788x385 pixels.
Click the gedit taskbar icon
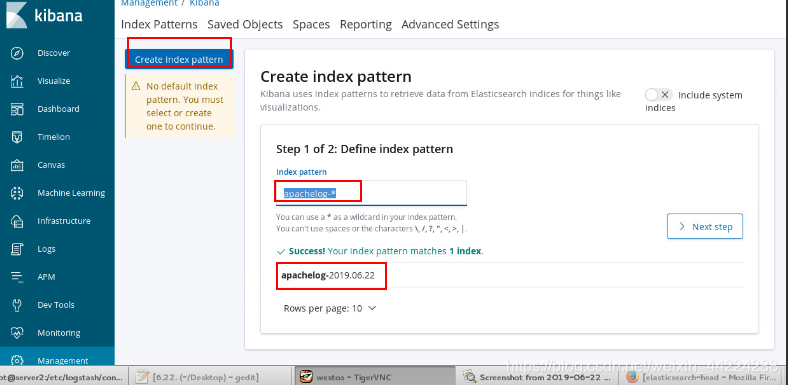(143, 376)
